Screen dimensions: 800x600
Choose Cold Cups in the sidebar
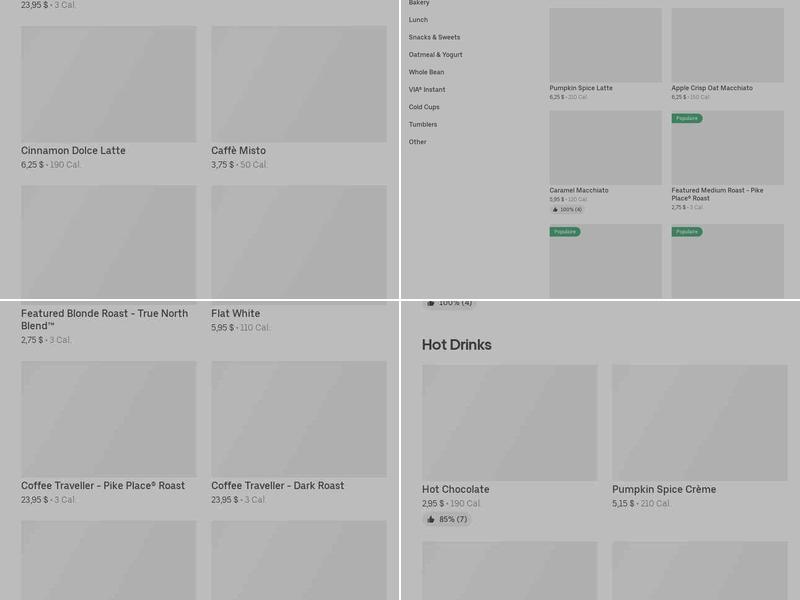pyautogui.click(x=424, y=107)
